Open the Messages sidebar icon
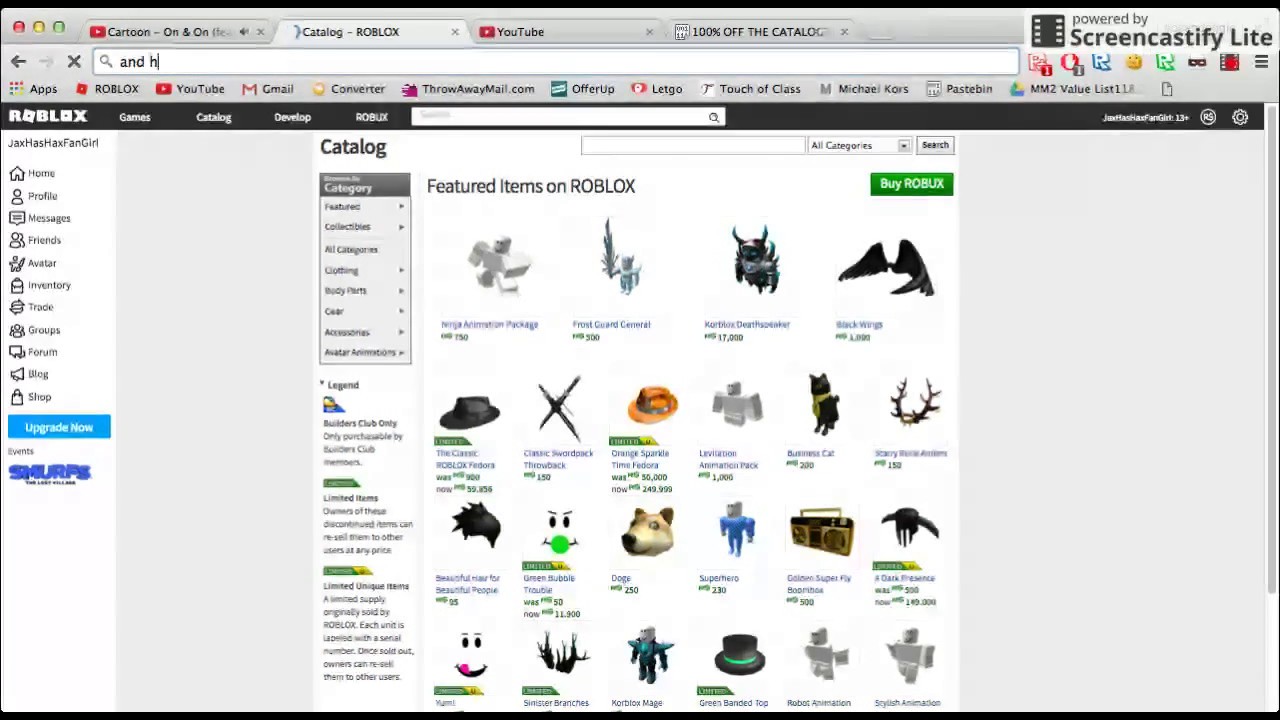Image resolution: width=1280 pixels, height=720 pixels. (17, 218)
